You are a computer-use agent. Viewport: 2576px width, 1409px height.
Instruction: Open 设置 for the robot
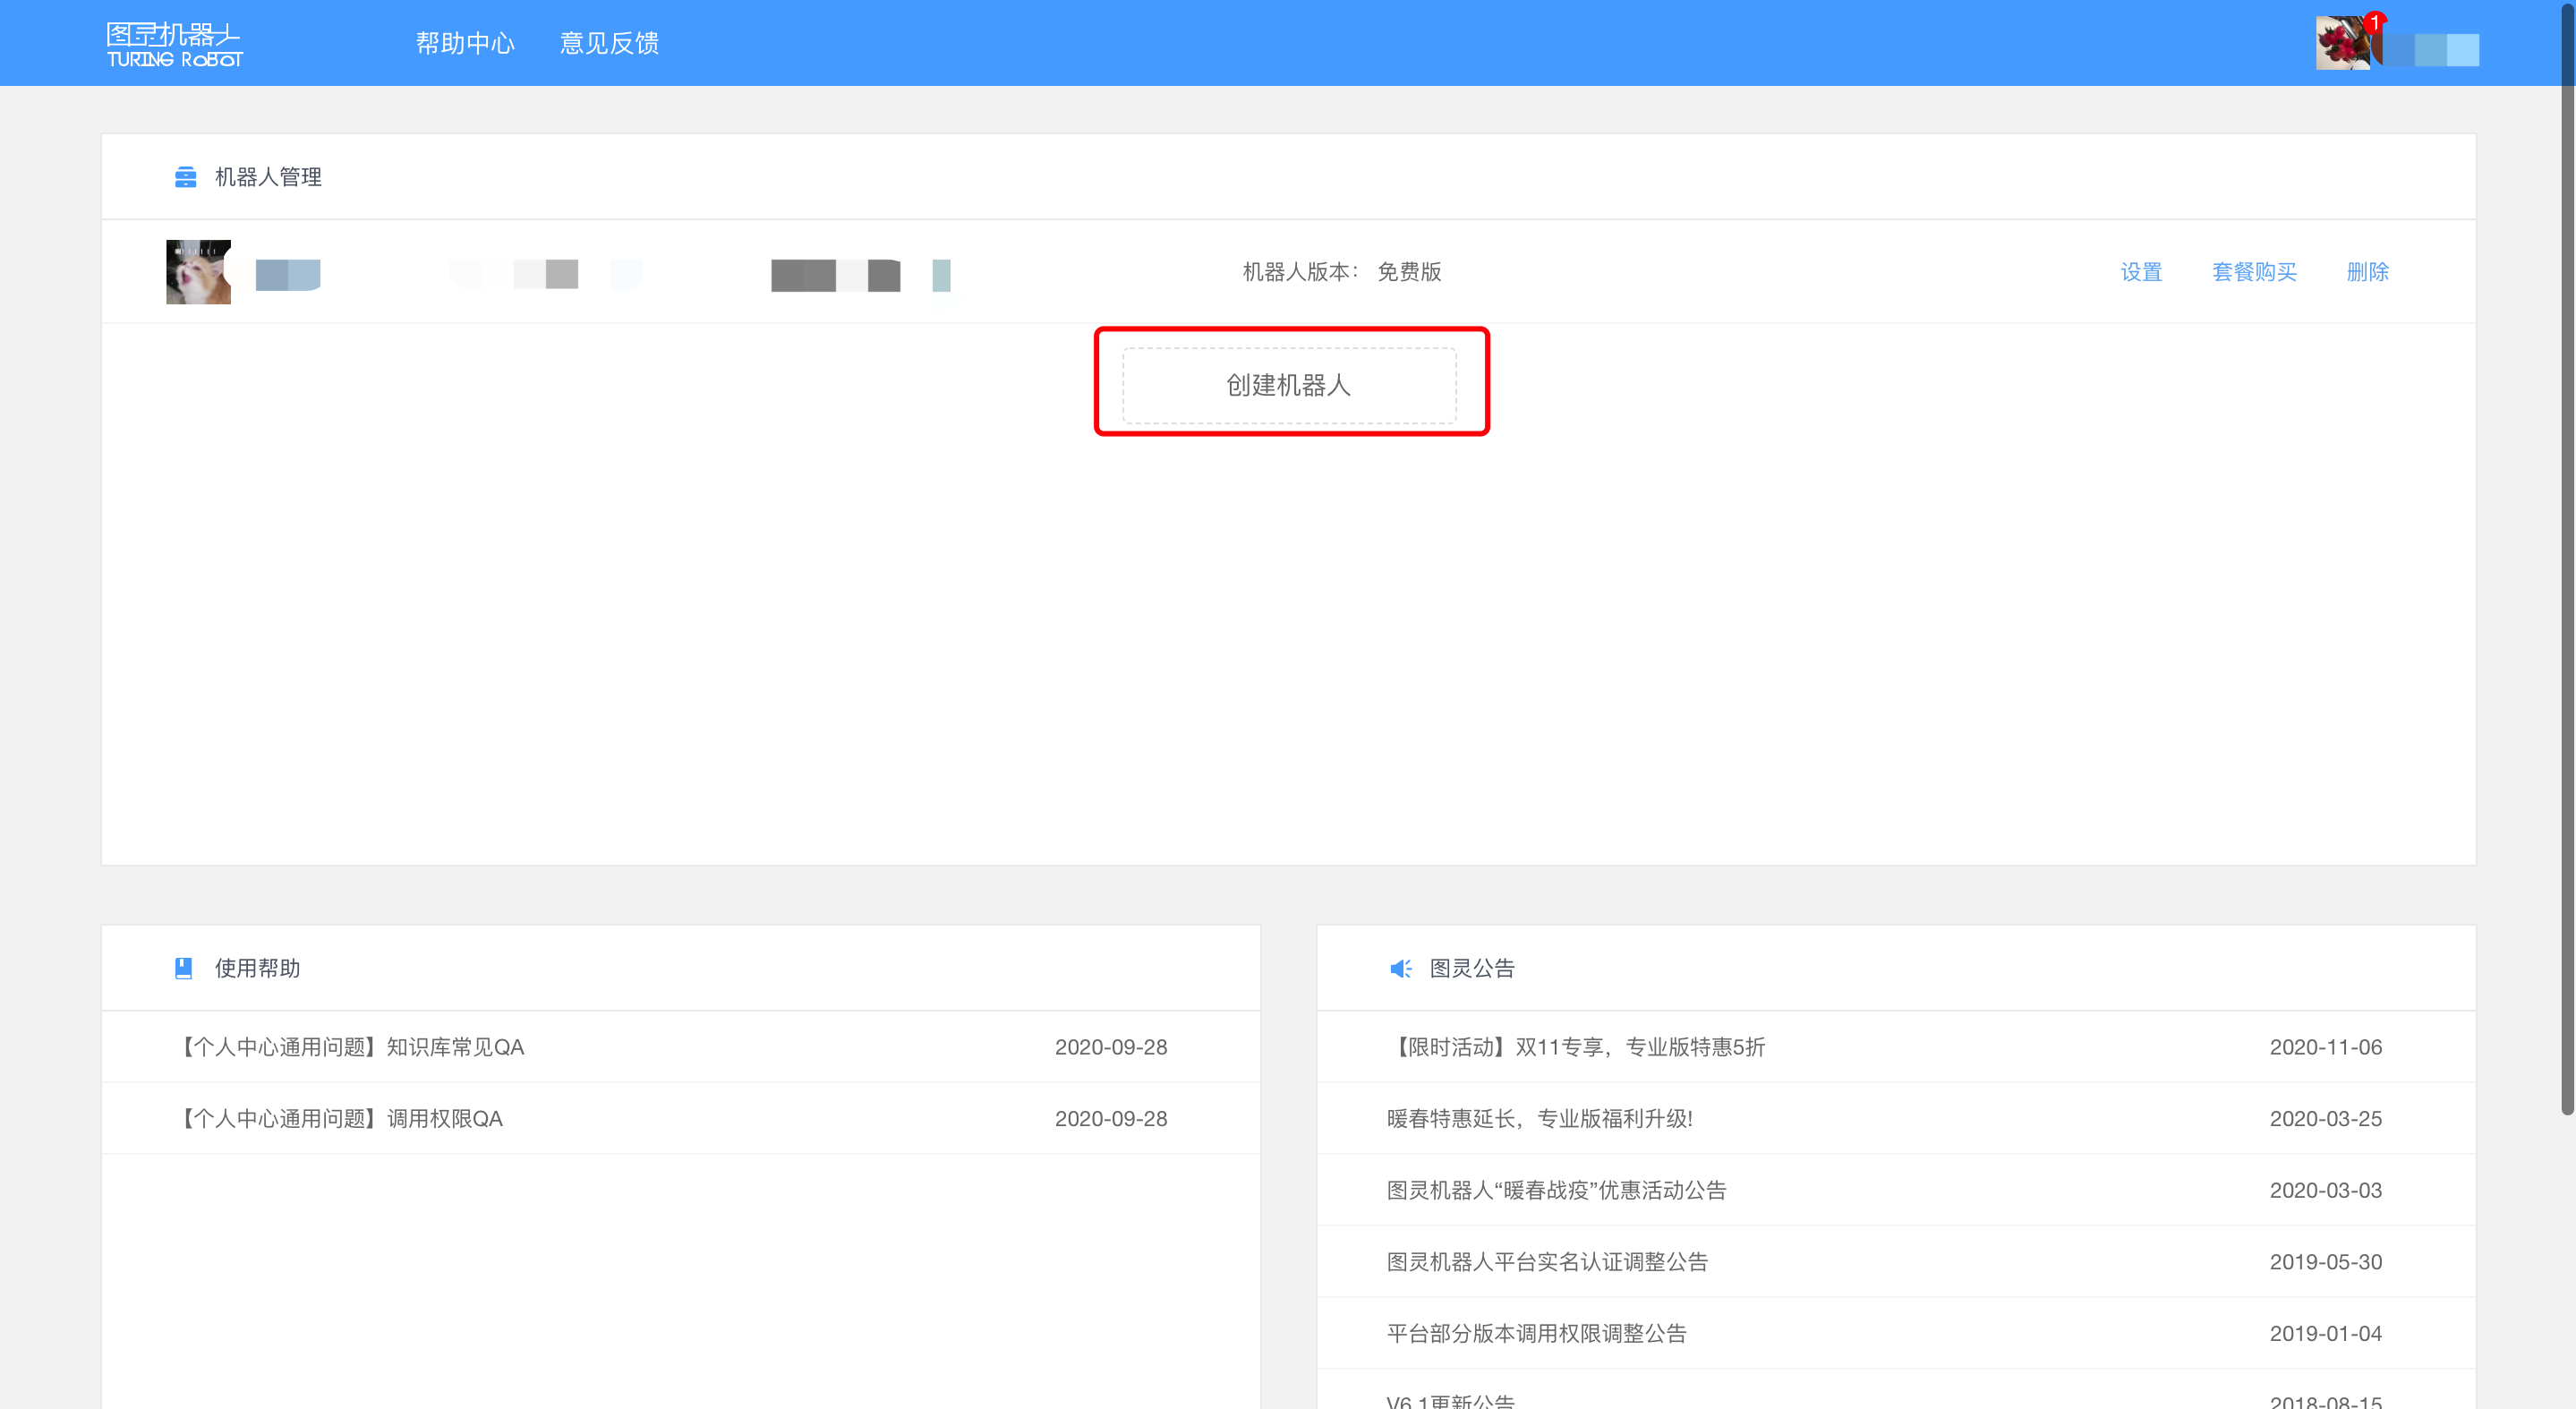[2141, 272]
